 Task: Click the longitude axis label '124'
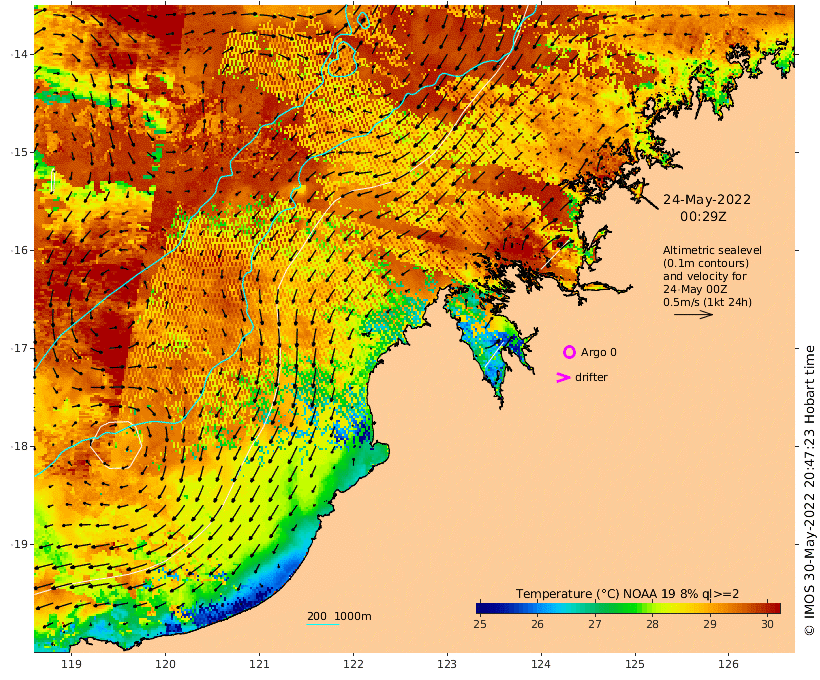pos(541,664)
